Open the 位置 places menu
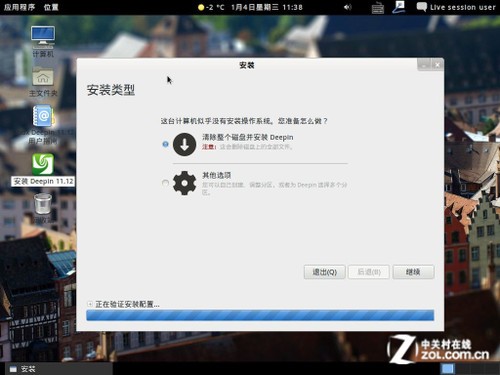The width and height of the screenshot is (500, 375). pos(51,7)
